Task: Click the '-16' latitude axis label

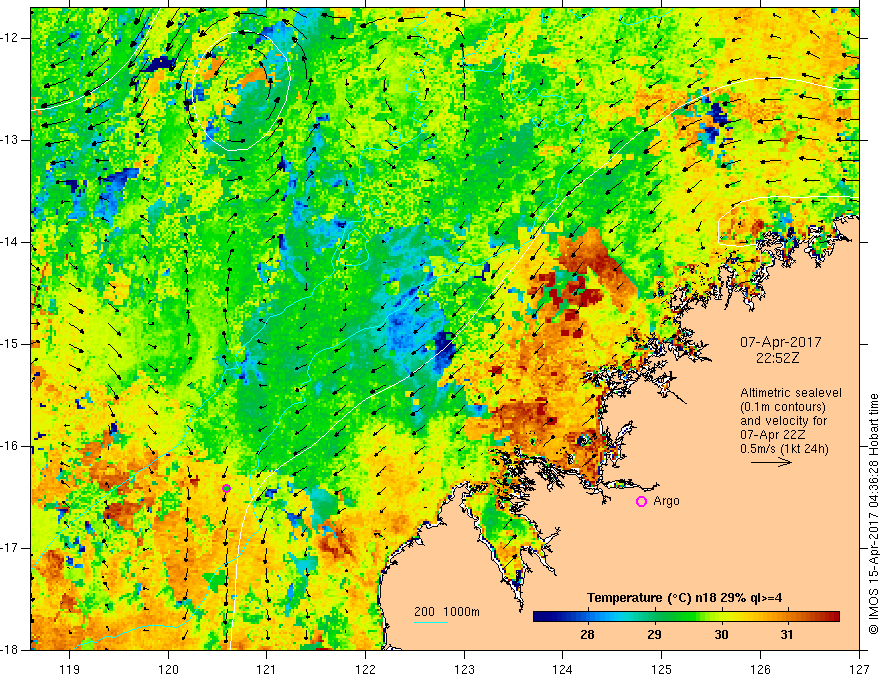Action: (11, 446)
